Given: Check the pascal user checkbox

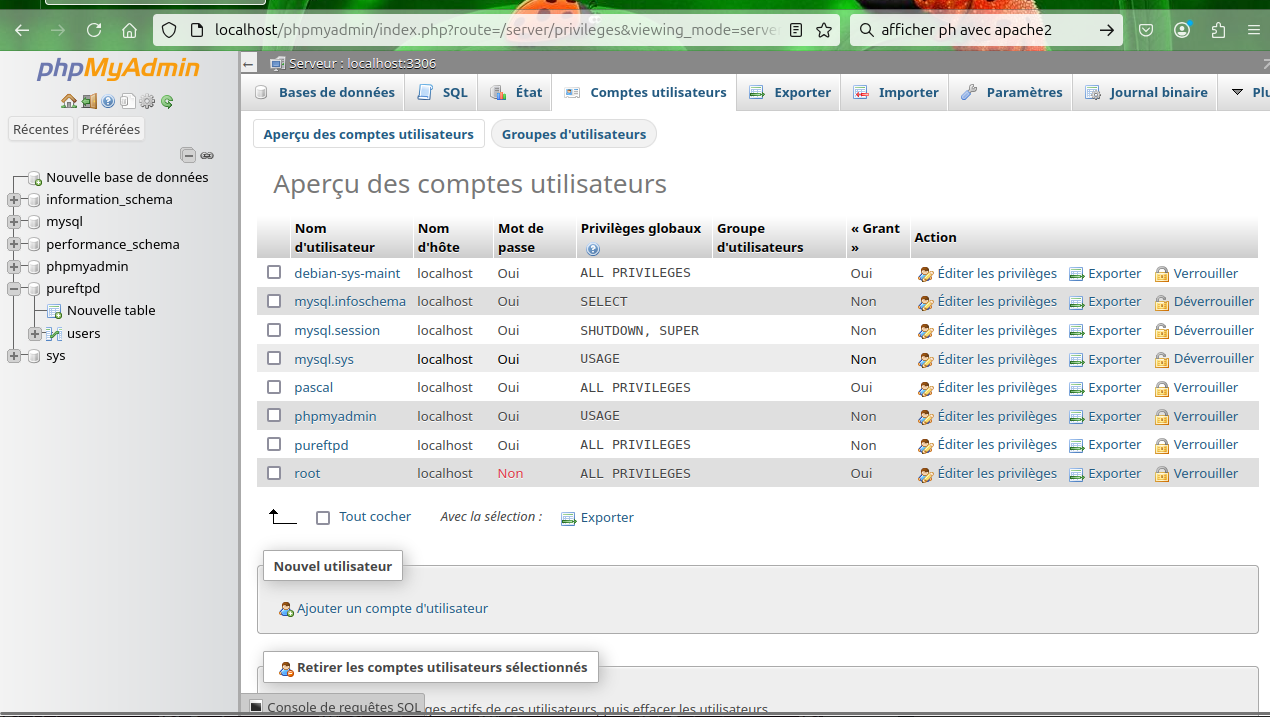Looking at the screenshot, I should [x=274, y=387].
